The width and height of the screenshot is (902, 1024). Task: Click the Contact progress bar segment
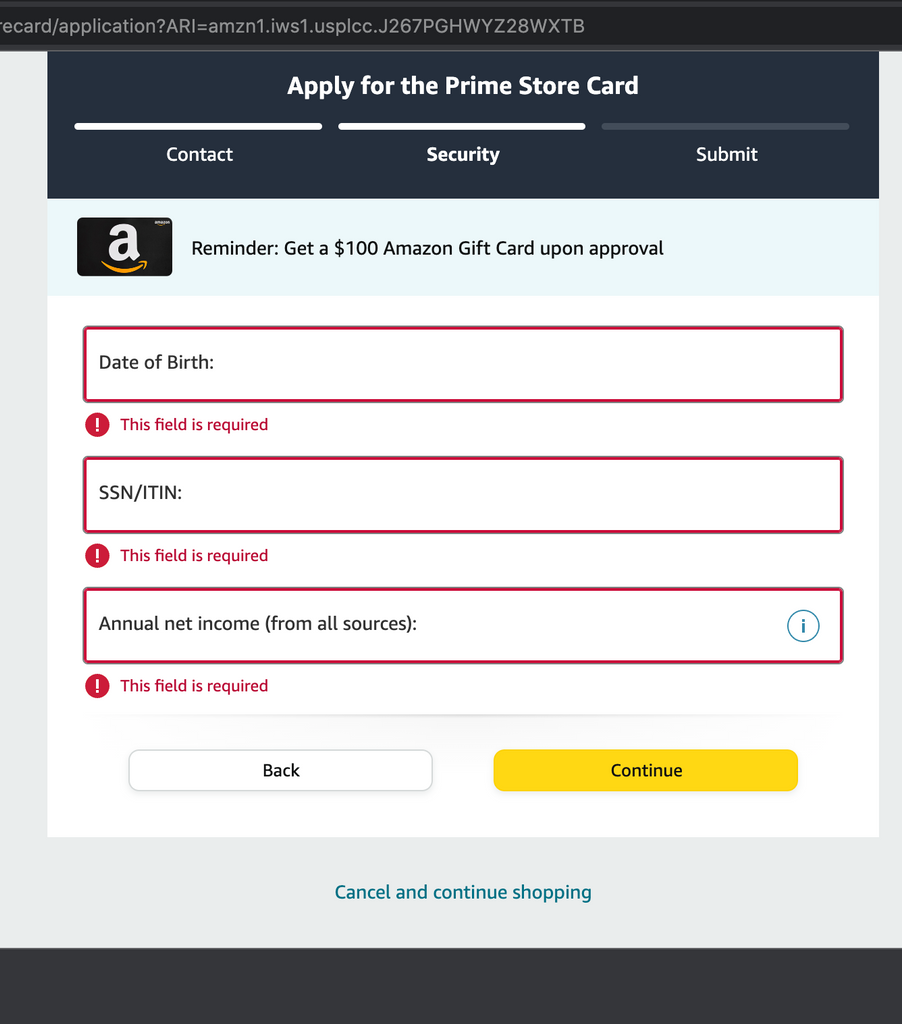click(198, 127)
